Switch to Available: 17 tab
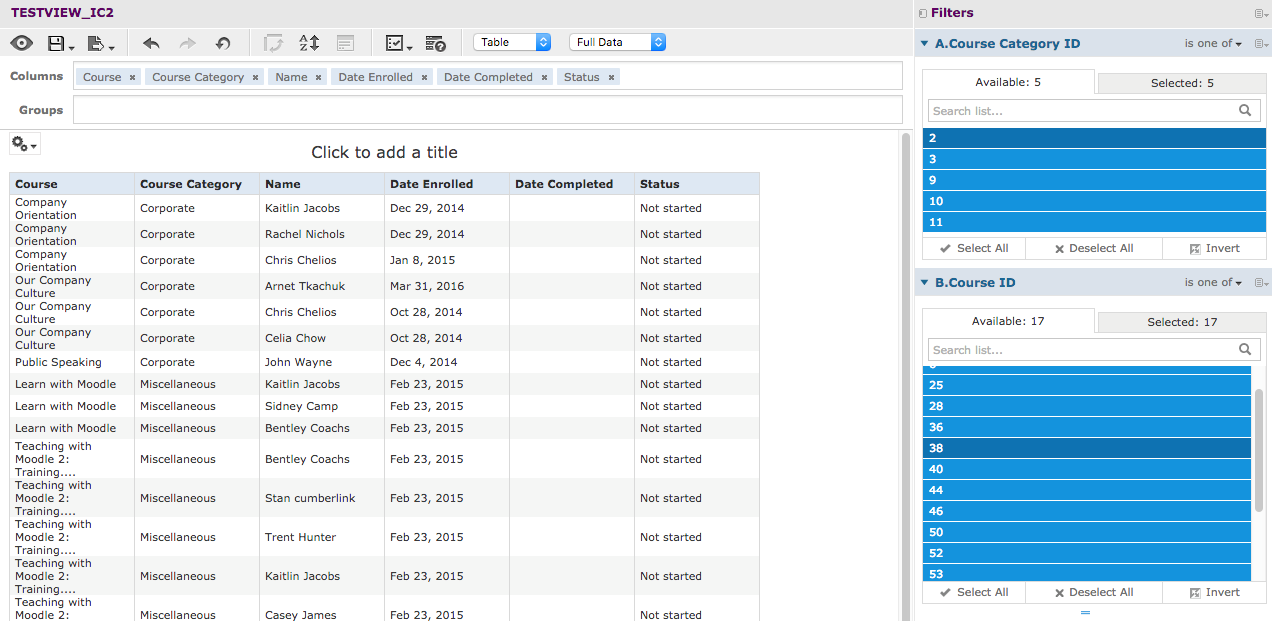 coord(1008,321)
